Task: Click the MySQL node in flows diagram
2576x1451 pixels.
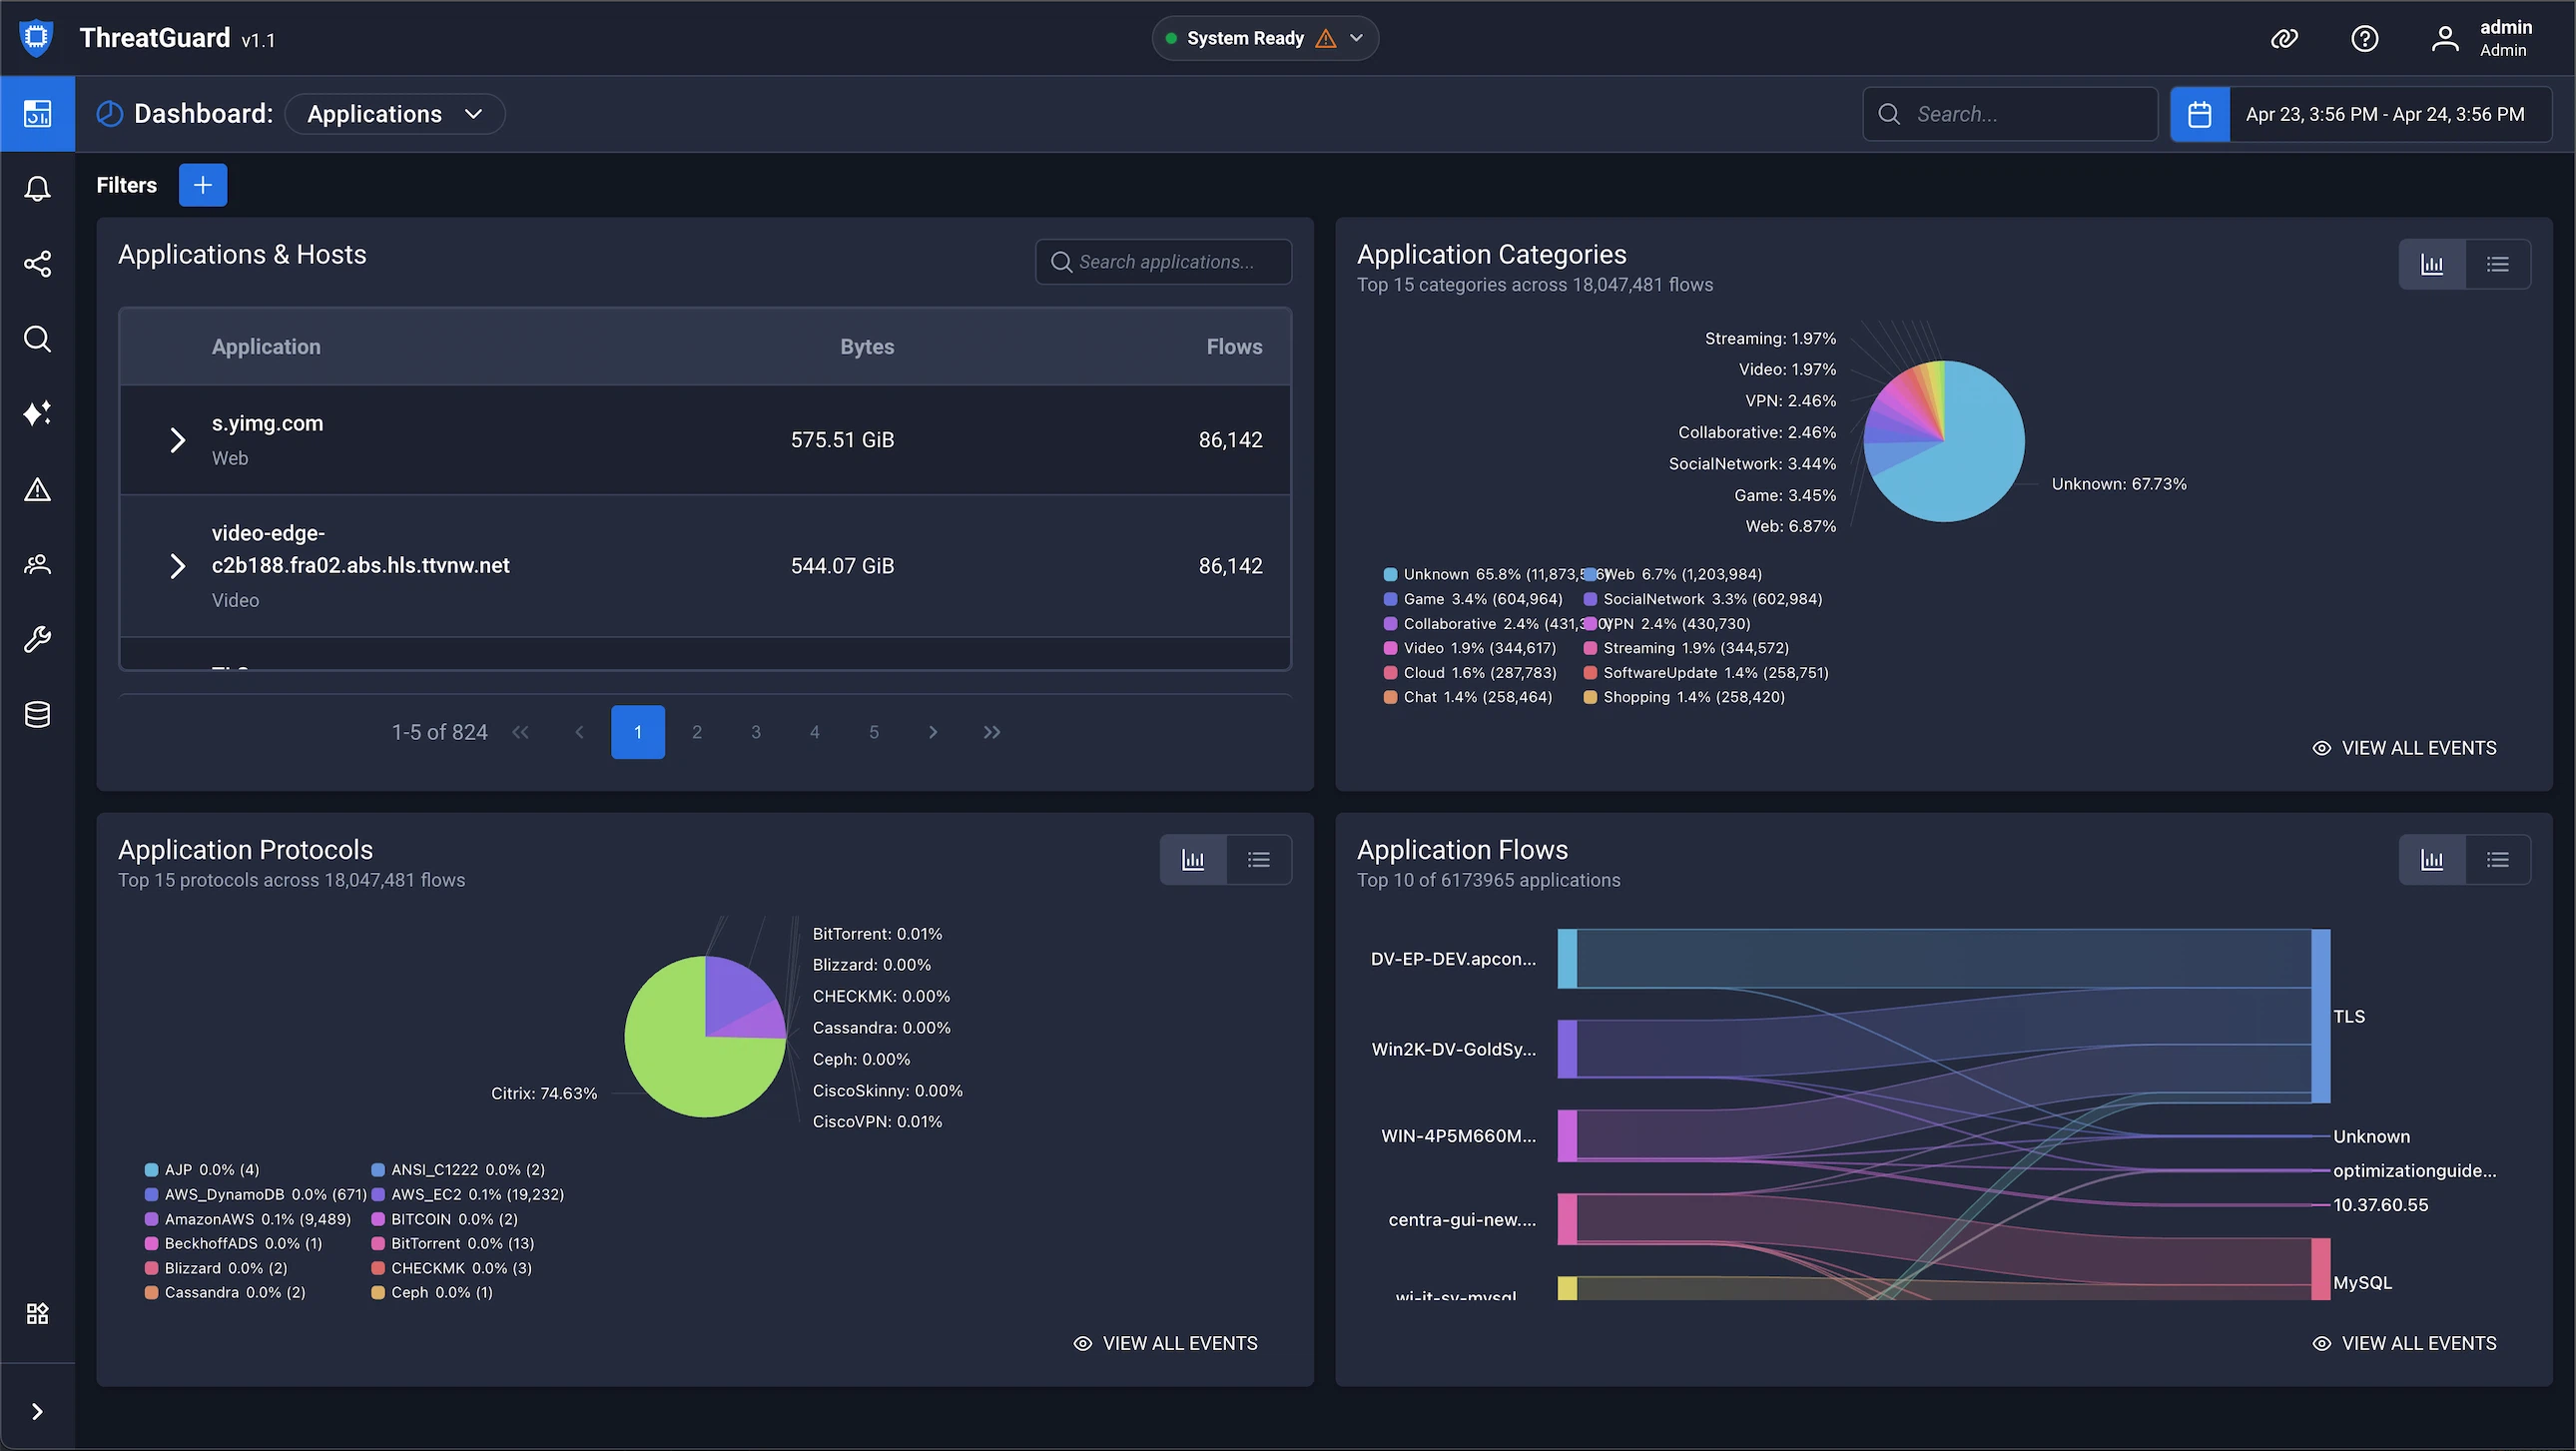Action: 2320,1269
